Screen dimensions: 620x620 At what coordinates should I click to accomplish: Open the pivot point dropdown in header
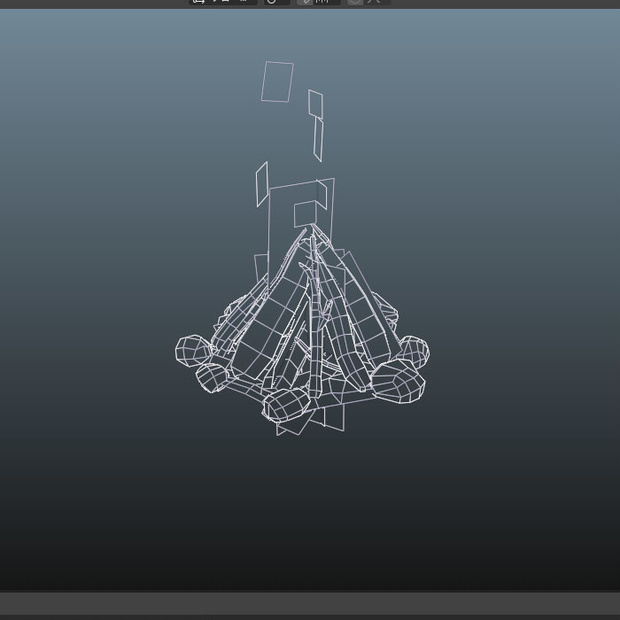pyautogui.click(x=276, y=2)
